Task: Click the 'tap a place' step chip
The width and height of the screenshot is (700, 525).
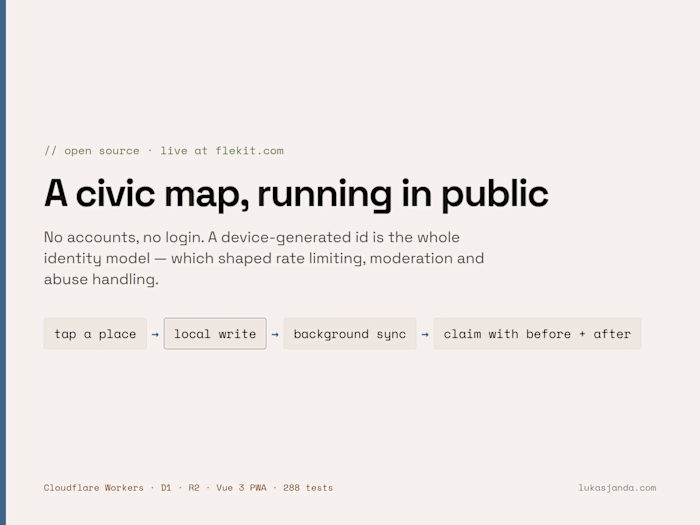Action: click(x=95, y=333)
